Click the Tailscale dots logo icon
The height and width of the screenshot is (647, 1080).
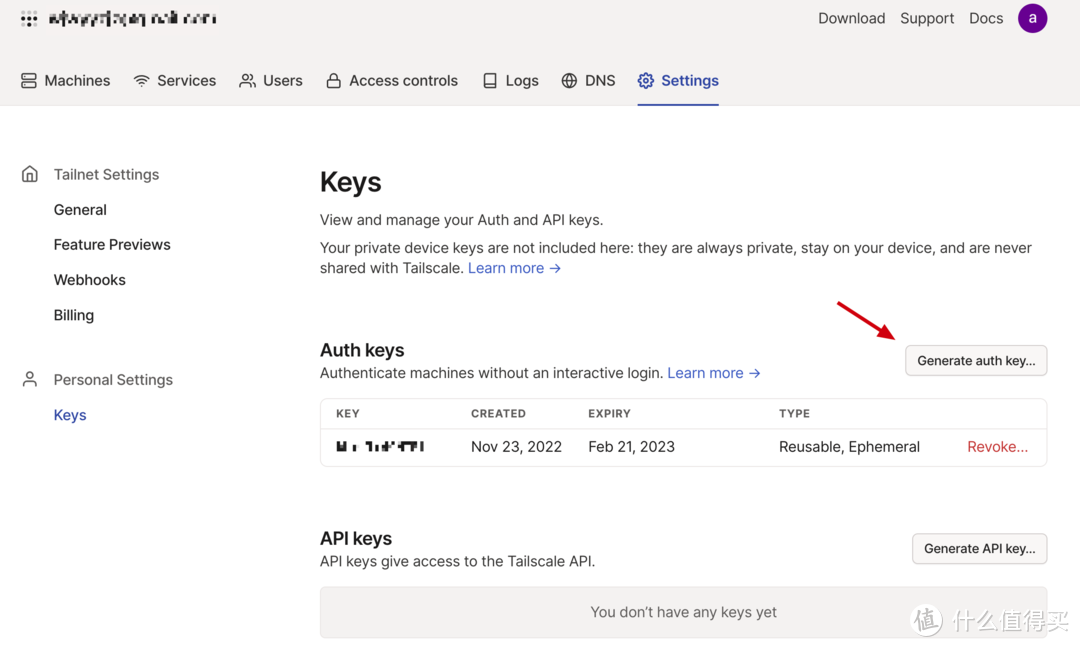(29, 19)
